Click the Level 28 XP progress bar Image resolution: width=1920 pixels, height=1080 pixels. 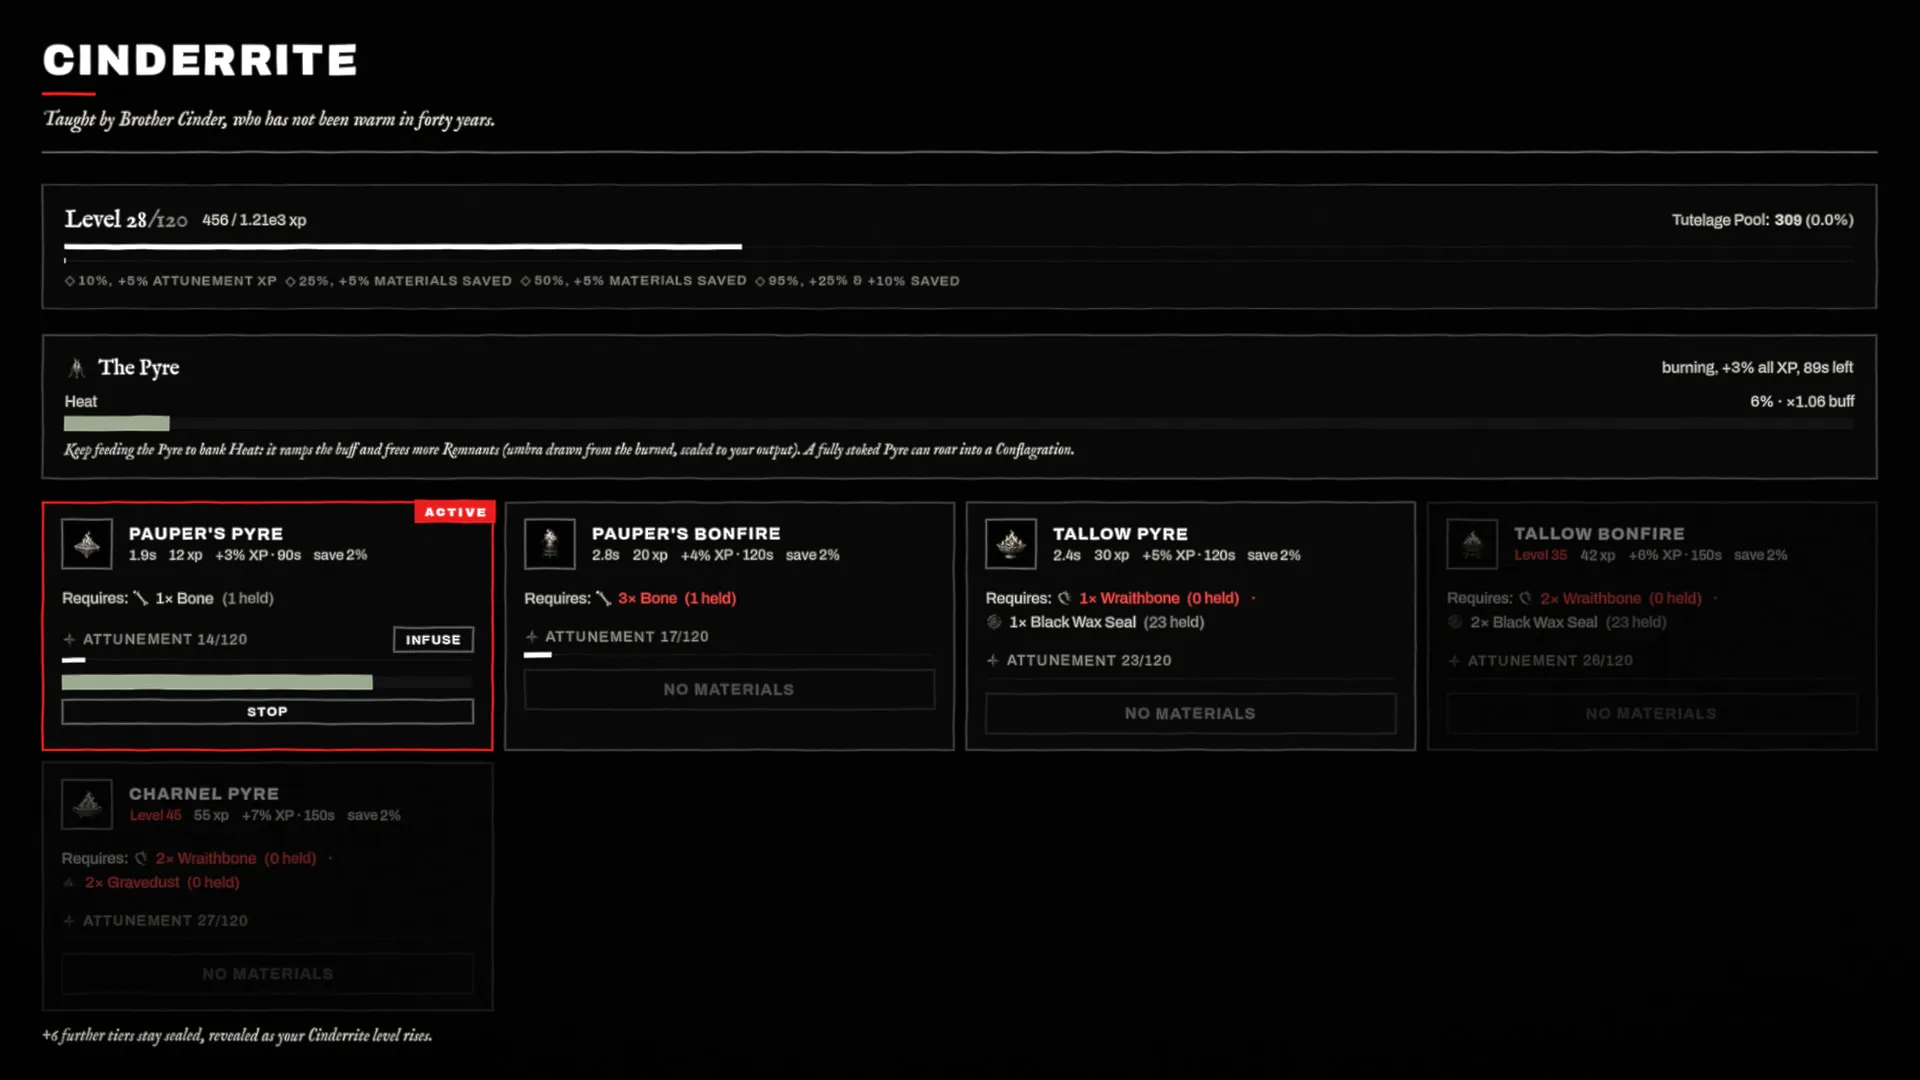959,246
